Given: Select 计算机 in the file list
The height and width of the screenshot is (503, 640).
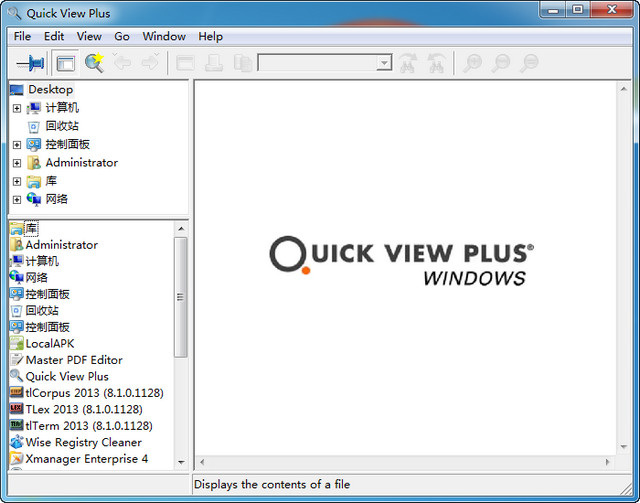Looking at the screenshot, I should click(x=42, y=261).
